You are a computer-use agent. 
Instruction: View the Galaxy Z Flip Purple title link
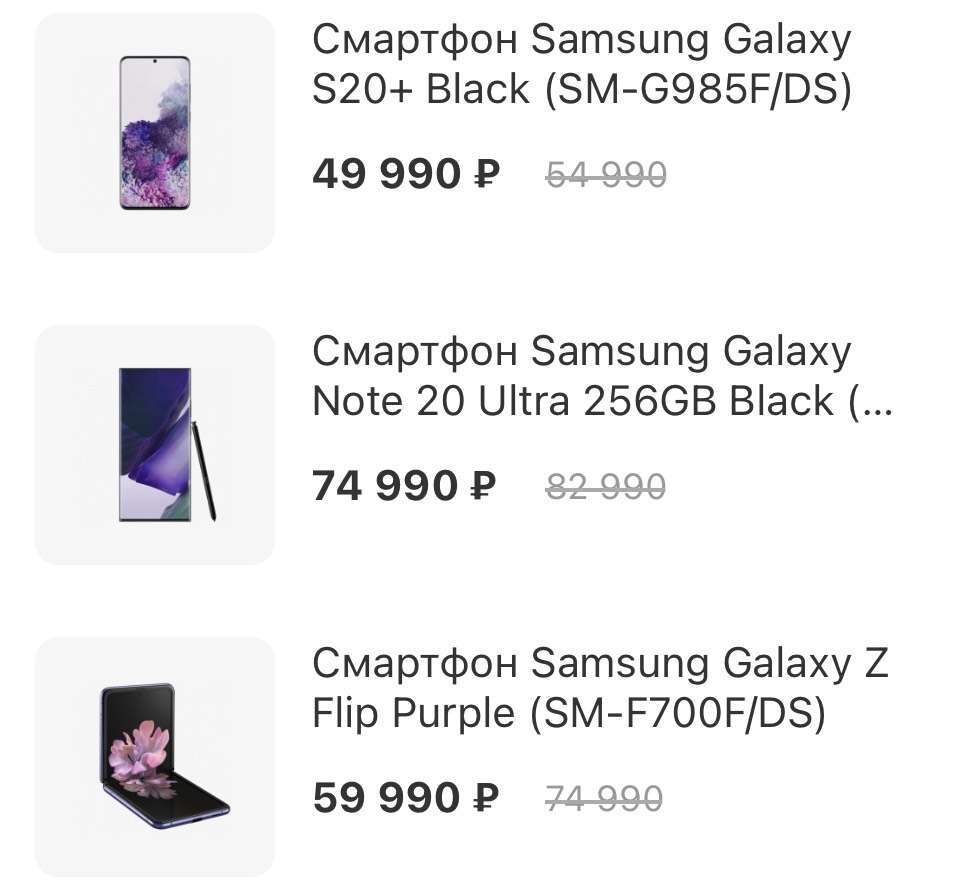600,688
